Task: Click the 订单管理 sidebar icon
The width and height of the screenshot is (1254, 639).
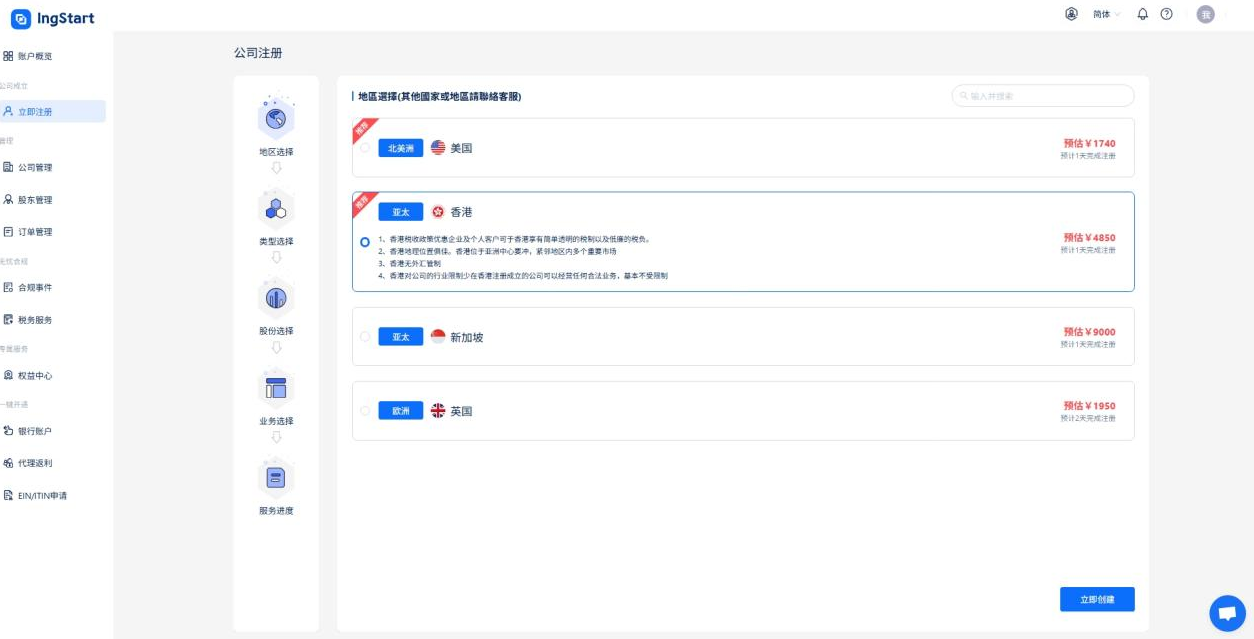Action: [8, 231]
